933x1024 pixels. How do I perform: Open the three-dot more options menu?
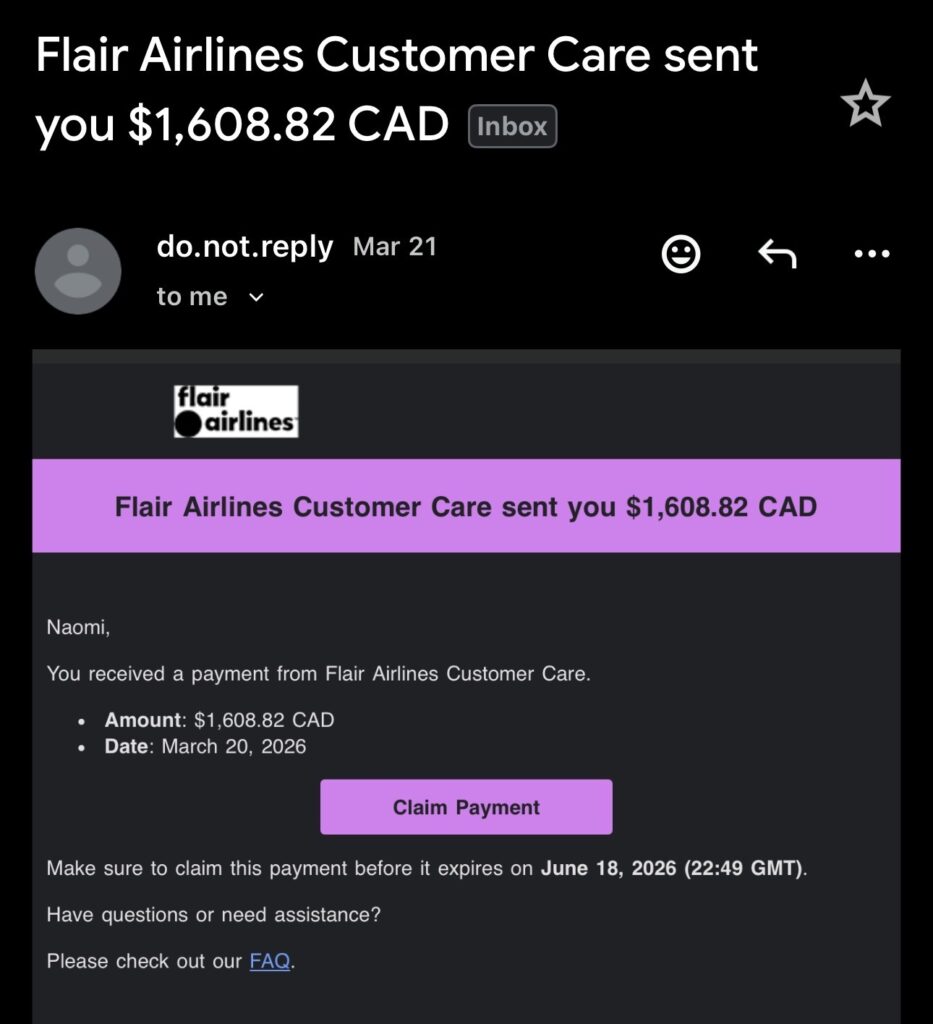pyautogui.click(x=871, y=253)
